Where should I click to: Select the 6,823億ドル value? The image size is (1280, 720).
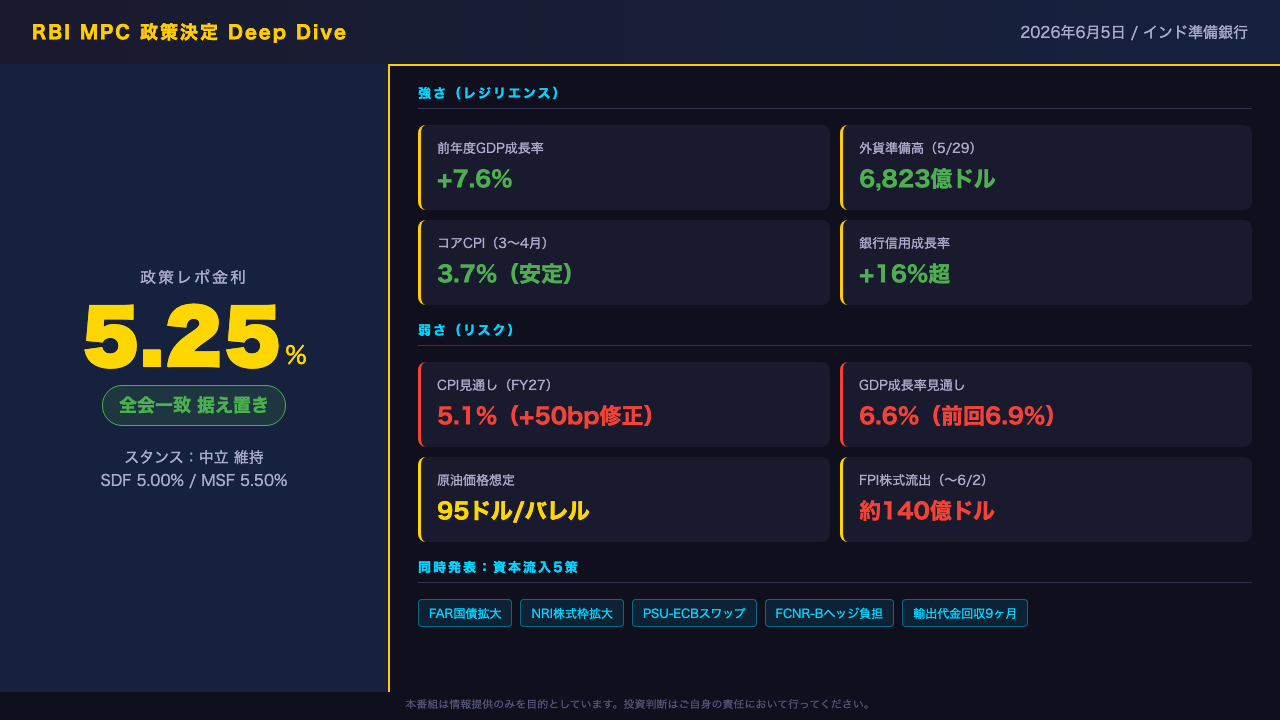click(x=927, y=179)
